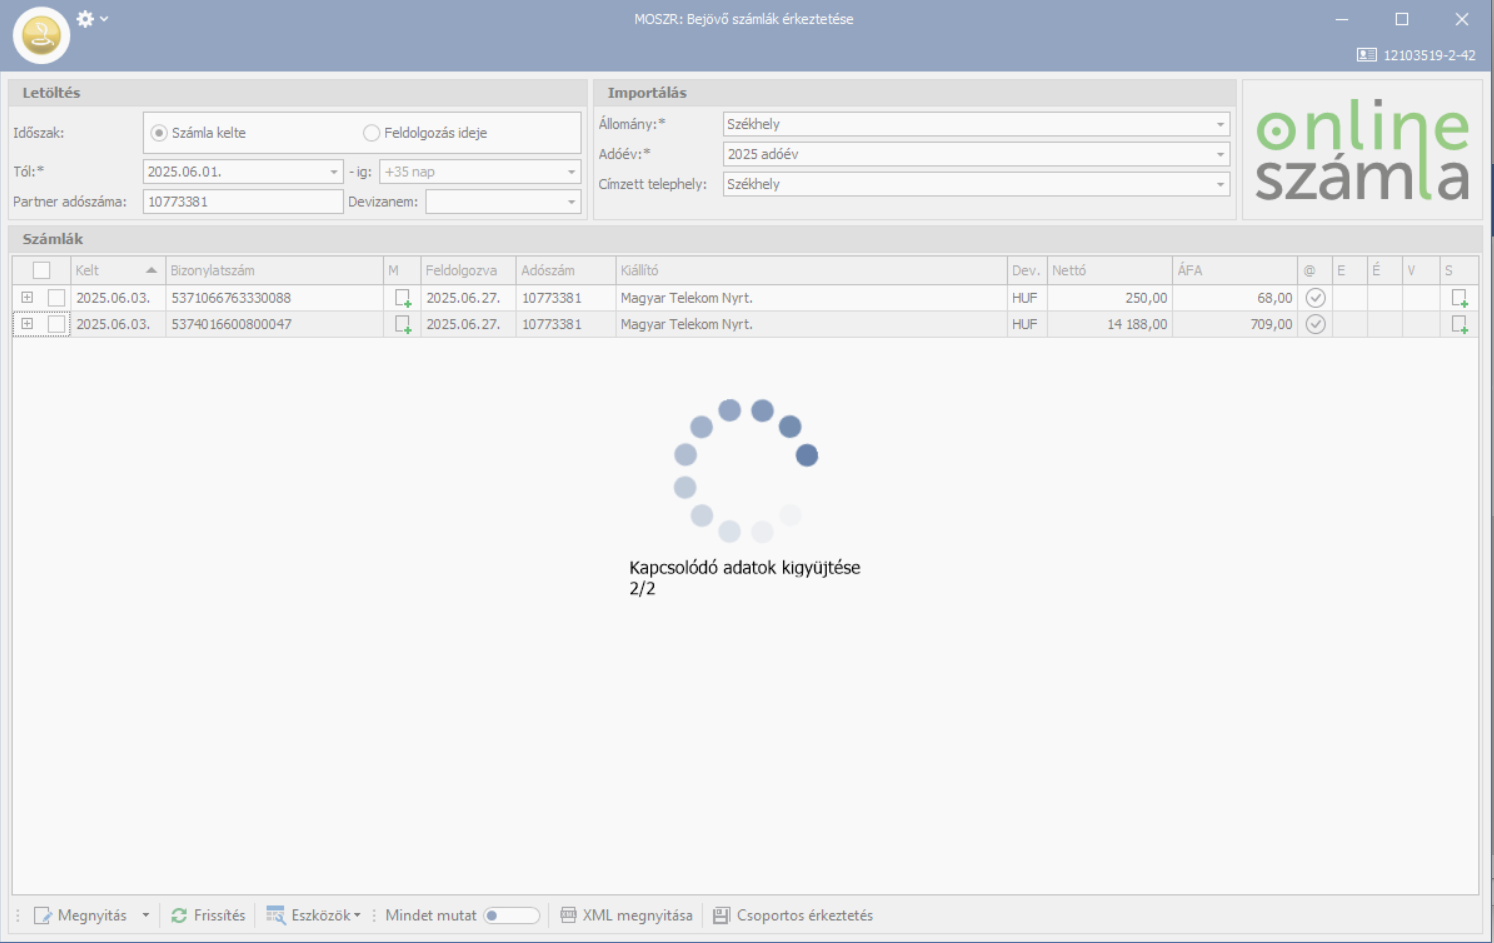The width and height of the screenshot is (1494, 943).
Task: Click the 250,00 Nettó cell
Action: [1109, 298]
